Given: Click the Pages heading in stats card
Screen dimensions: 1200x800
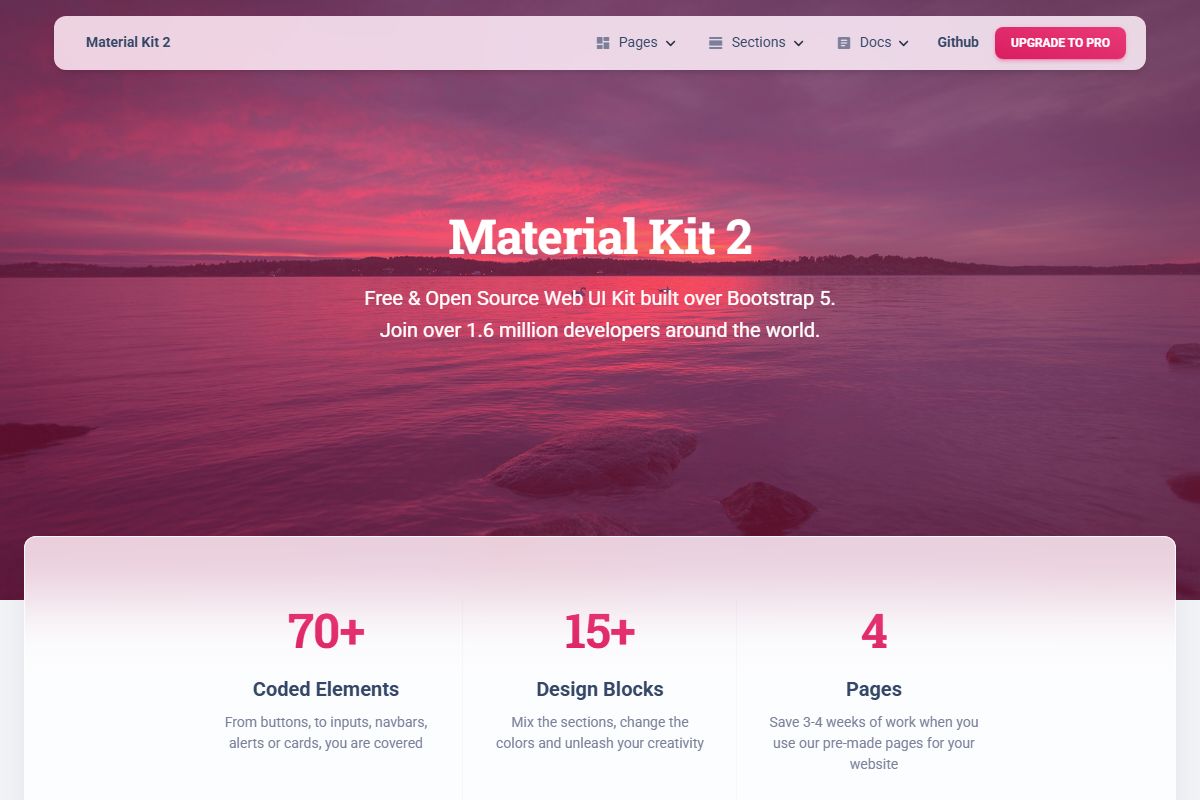Looking at the screenshot, I should click(874, 689).
